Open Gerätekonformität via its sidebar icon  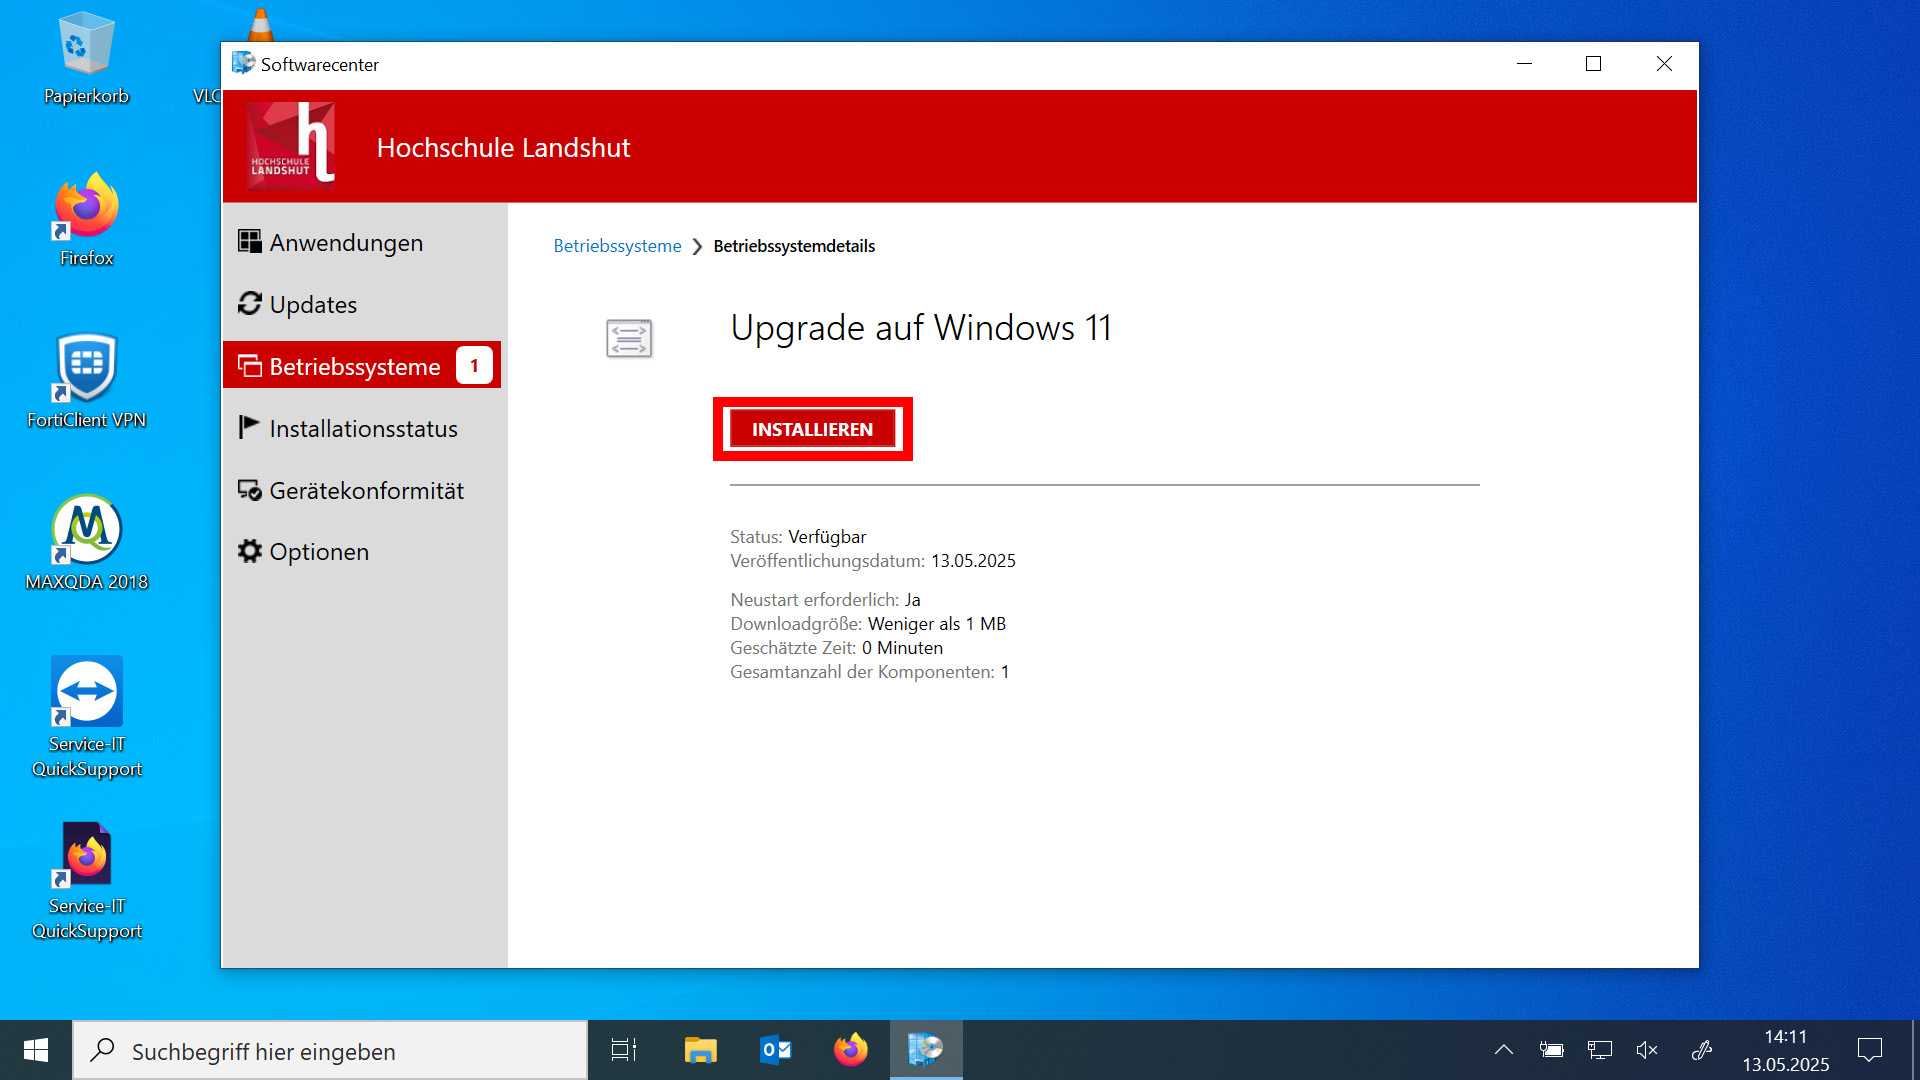(x=249, y=489)
